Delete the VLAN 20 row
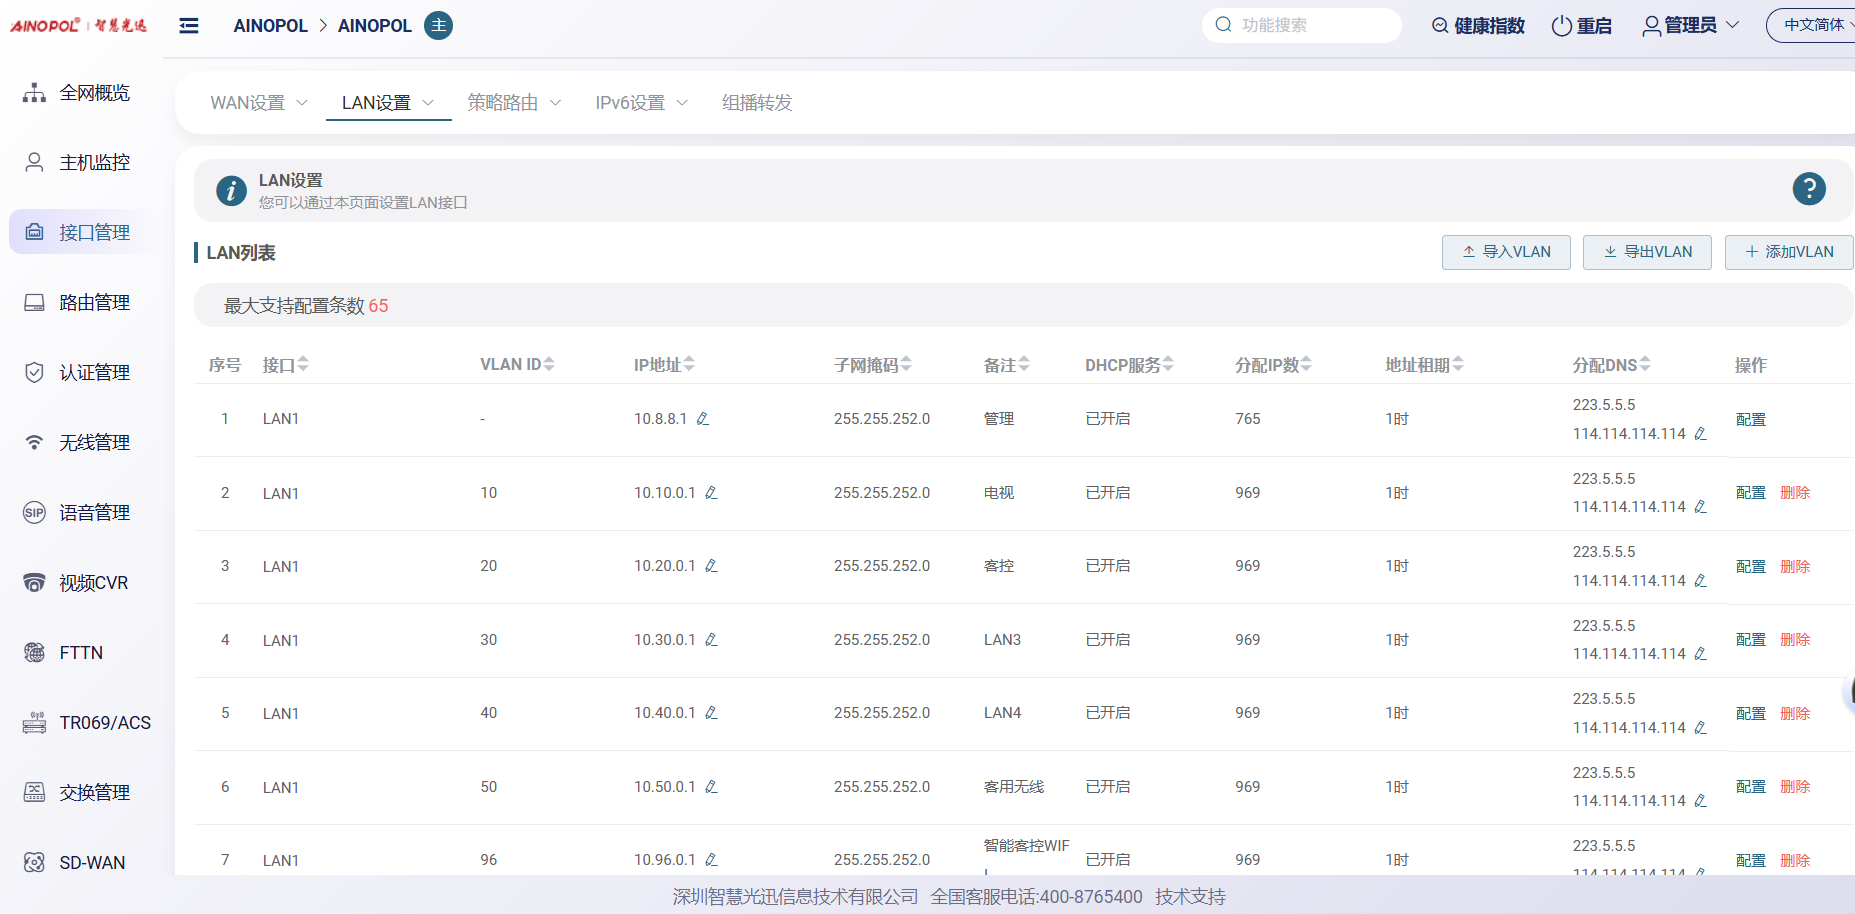The image size is (1855, 914). pos(1795,567)
